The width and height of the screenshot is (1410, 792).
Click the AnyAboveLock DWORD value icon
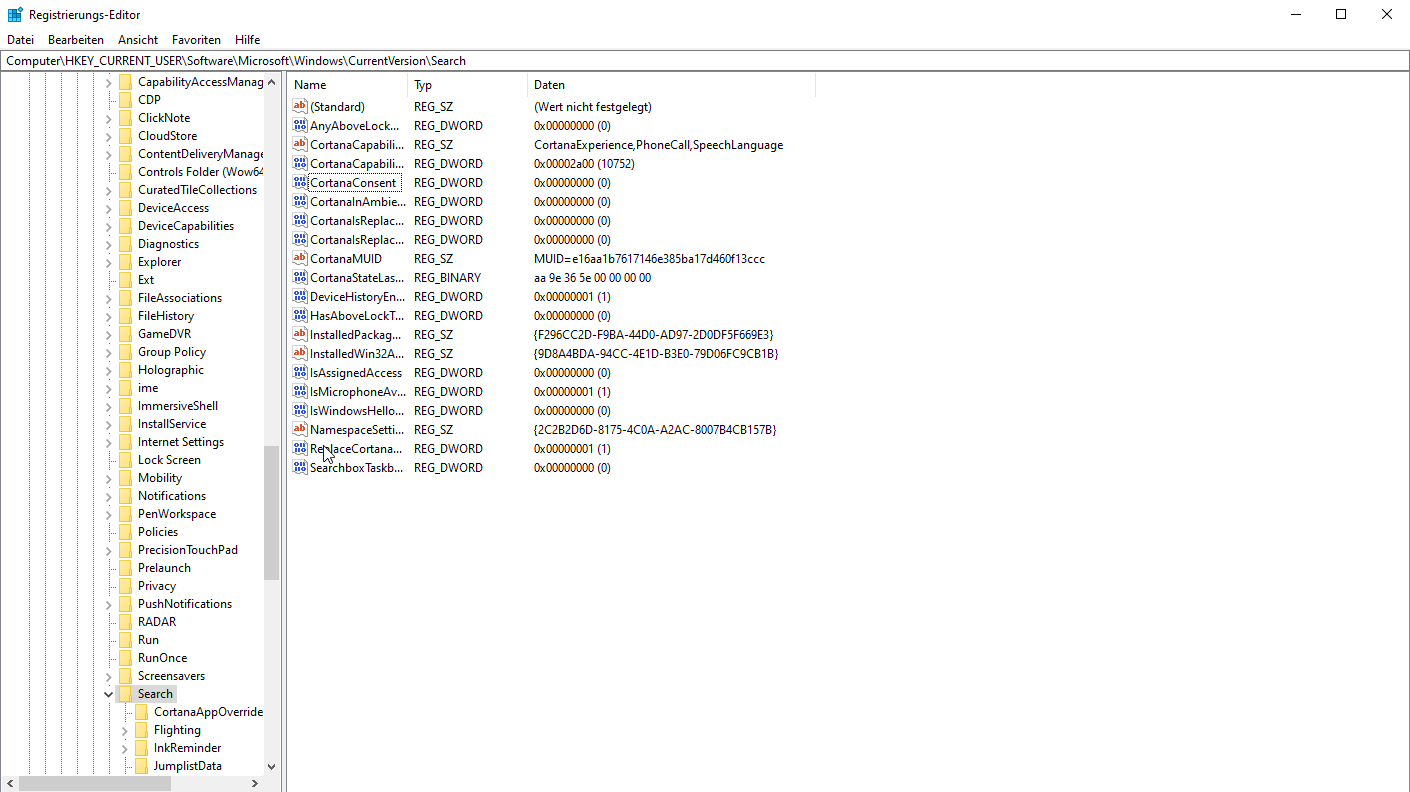click(x=300, y=126)
